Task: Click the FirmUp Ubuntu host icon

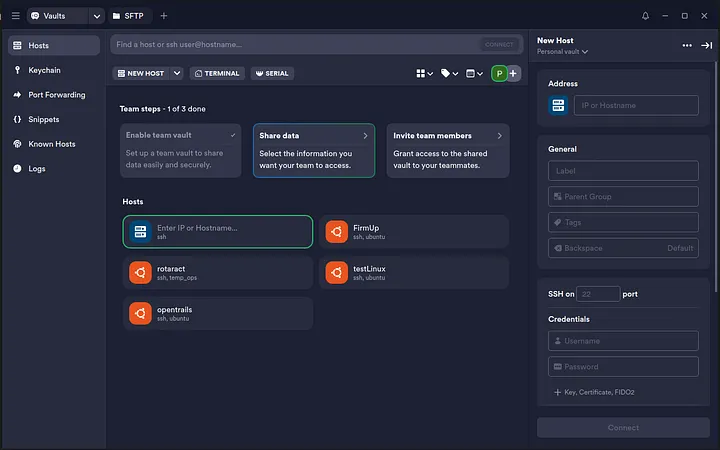Action: pos(337,232)
